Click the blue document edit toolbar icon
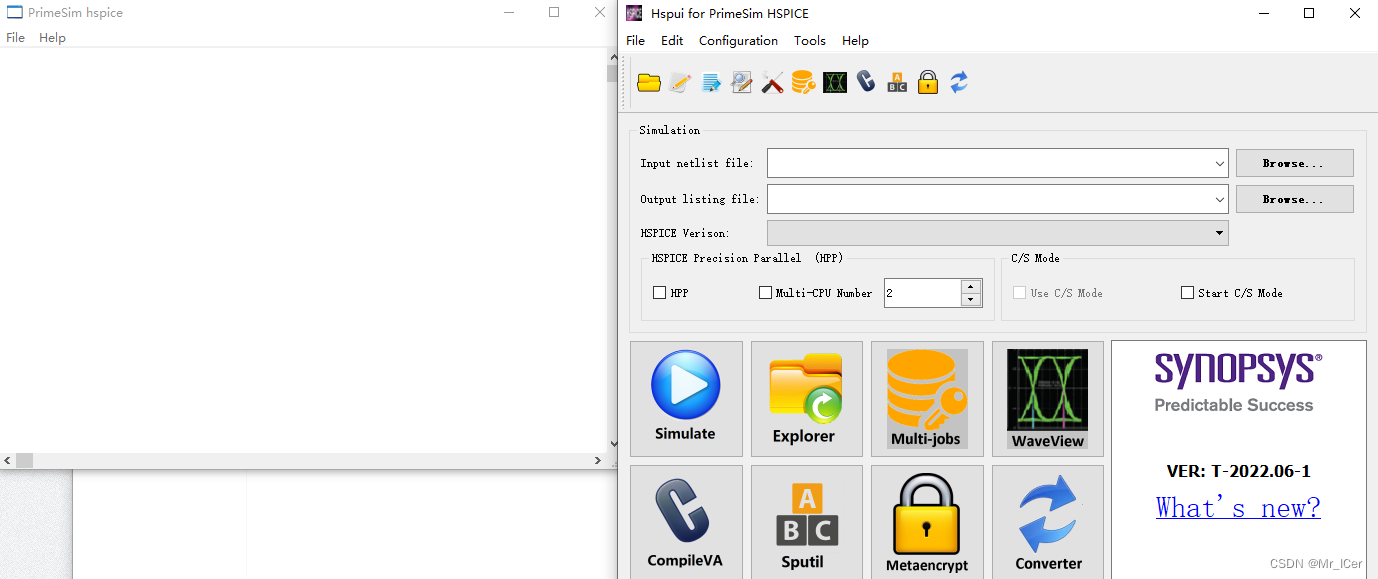Image resolution: width=1378 pixels, height=579 pixels. click(711, 82)
